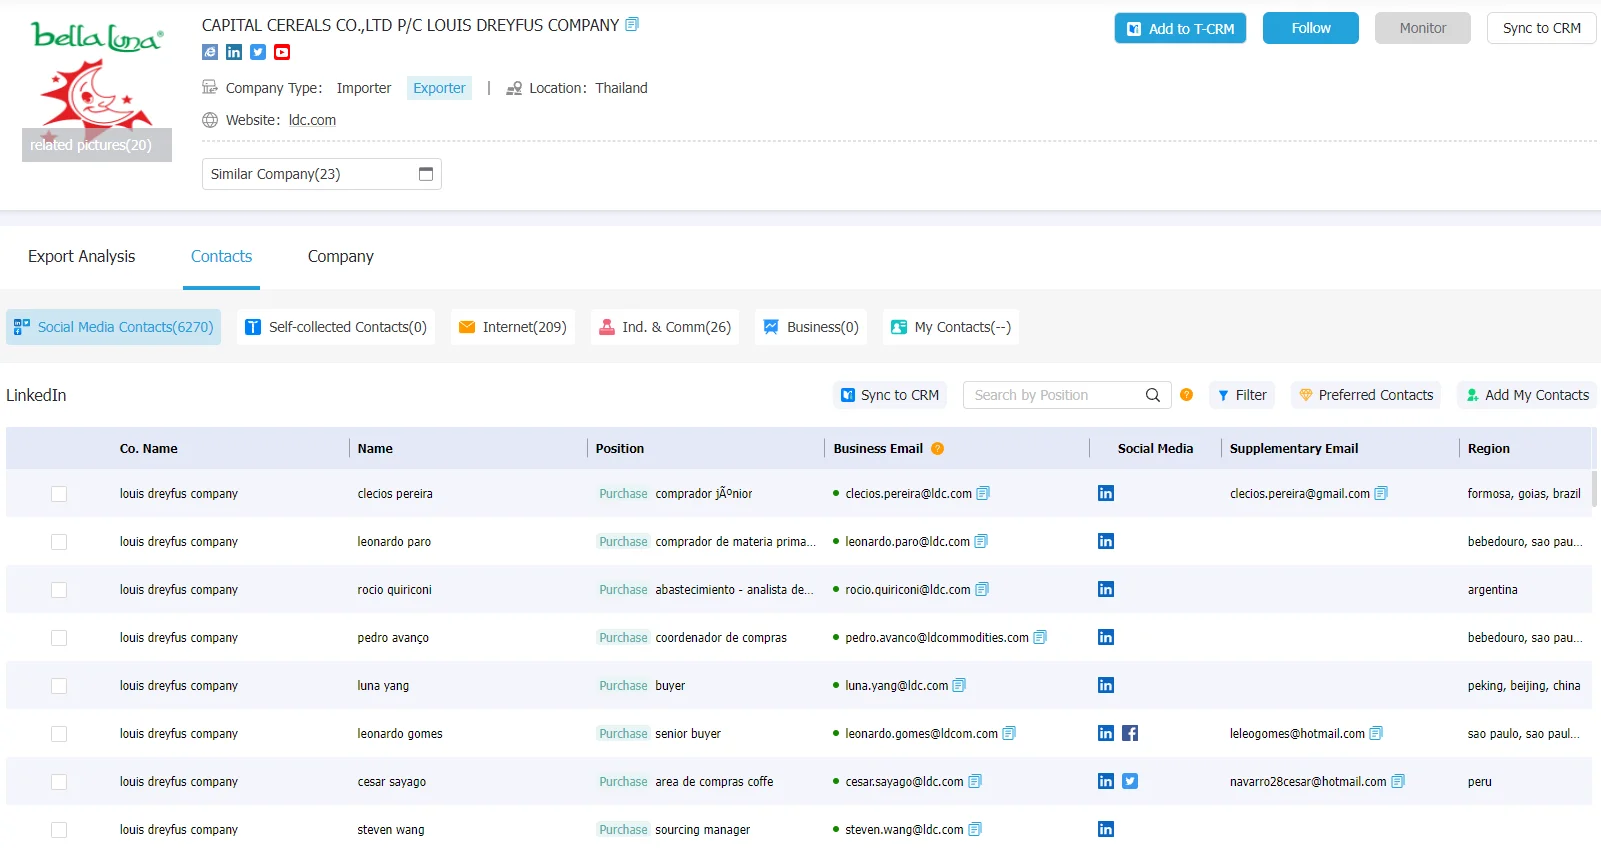Copy navarro28cesar@hotmail.com using its copy icon
The image size is (1601, 851).
pos(1398,781)
